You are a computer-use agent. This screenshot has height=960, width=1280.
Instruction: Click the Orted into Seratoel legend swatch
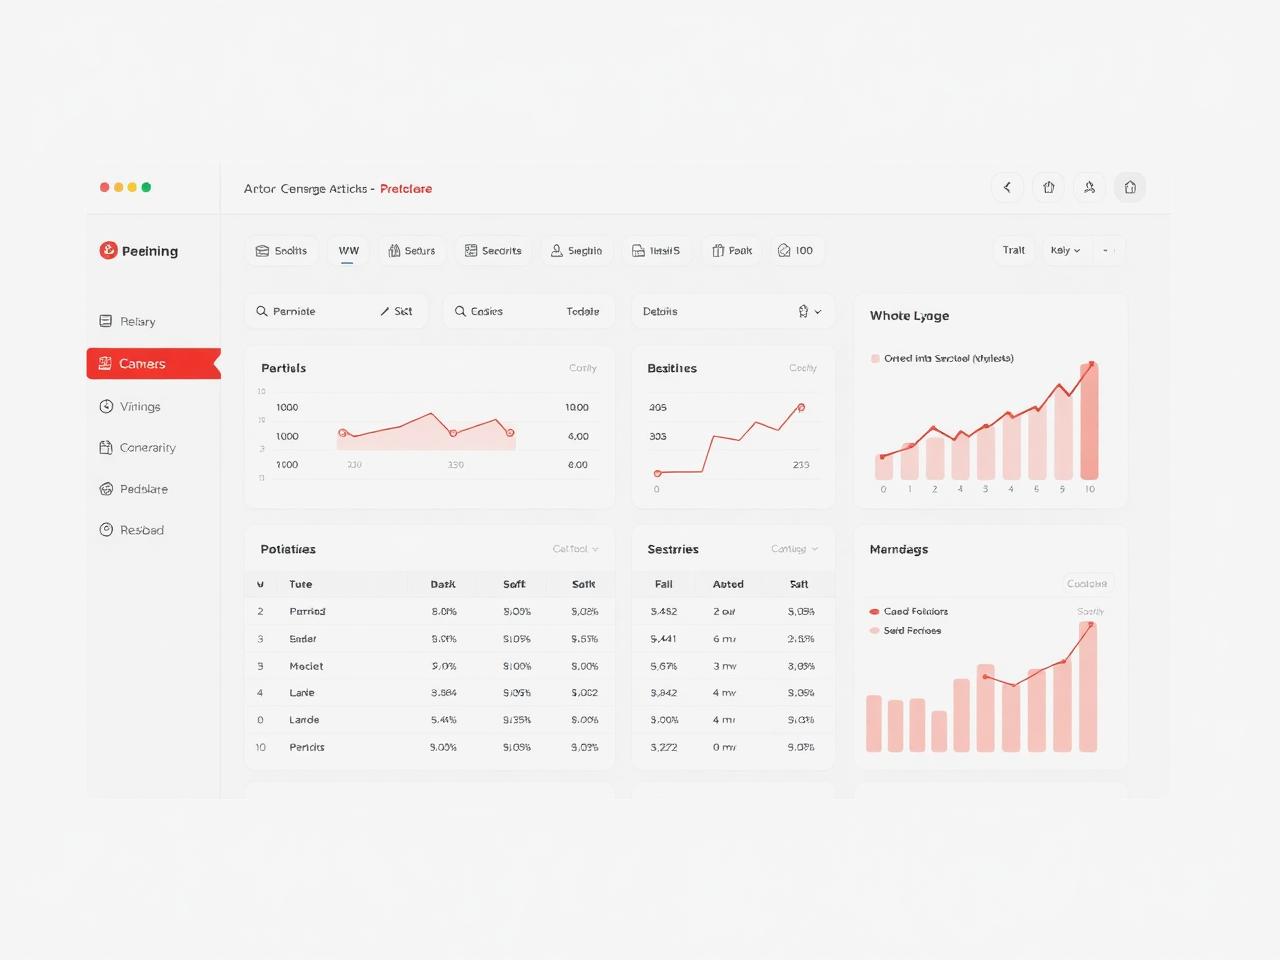click(x=875, y=358)
